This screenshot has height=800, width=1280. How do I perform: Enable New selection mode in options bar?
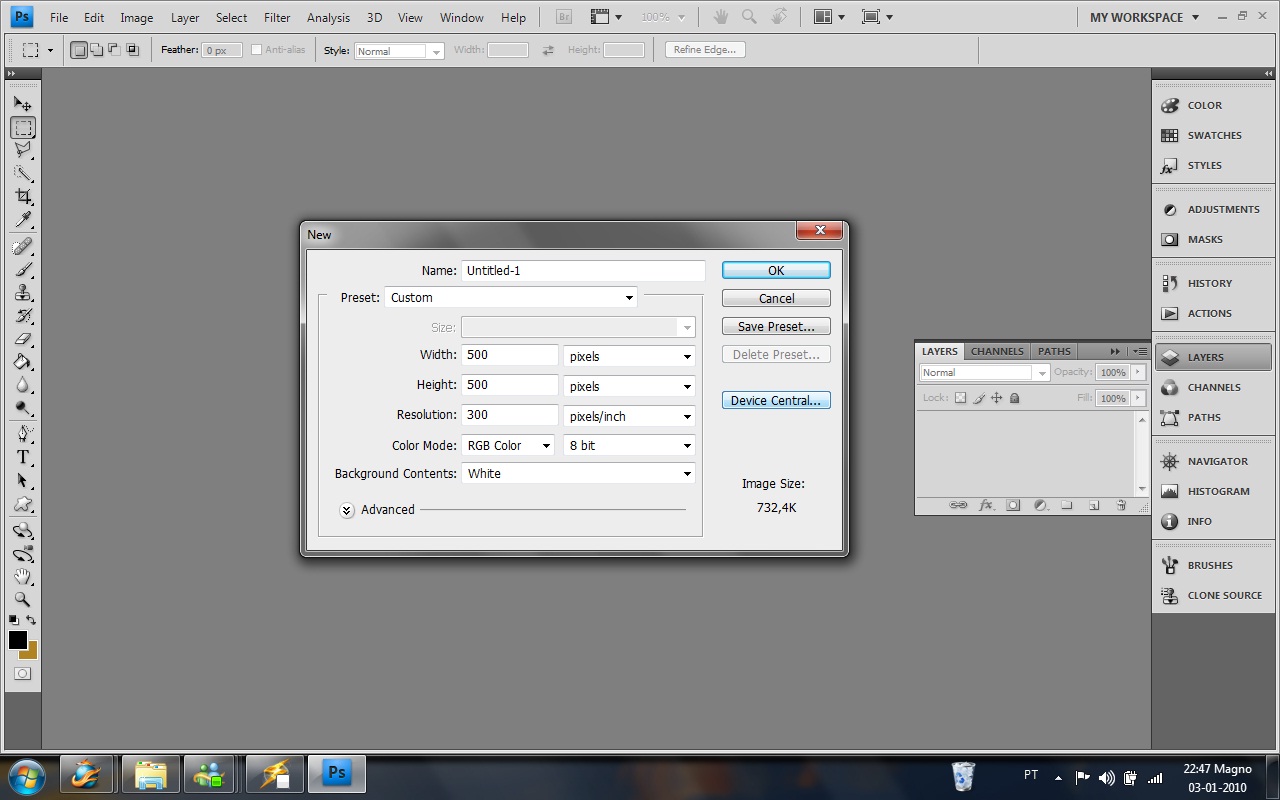(79, 50)
